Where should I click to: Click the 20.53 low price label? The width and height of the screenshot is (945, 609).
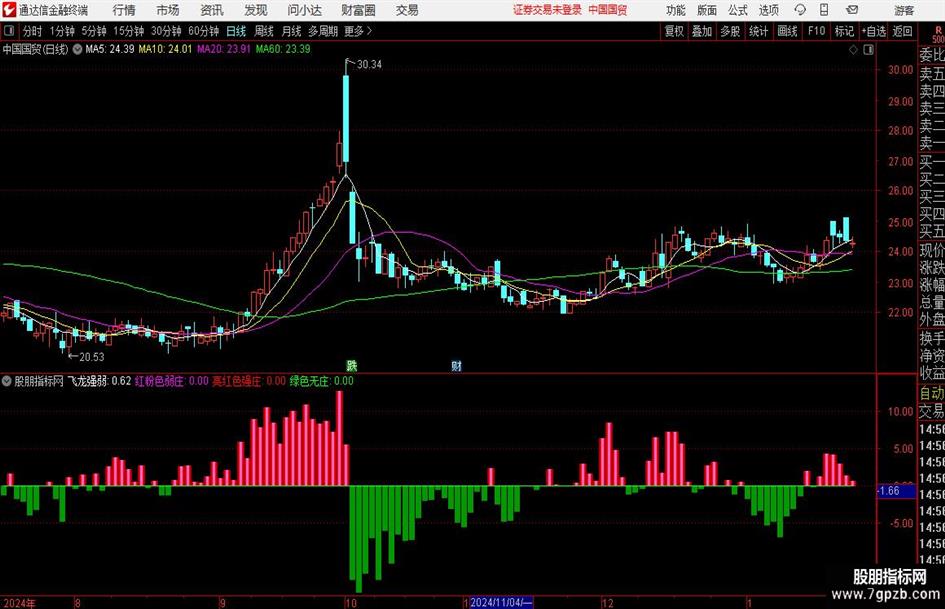(x=92, y=357)
